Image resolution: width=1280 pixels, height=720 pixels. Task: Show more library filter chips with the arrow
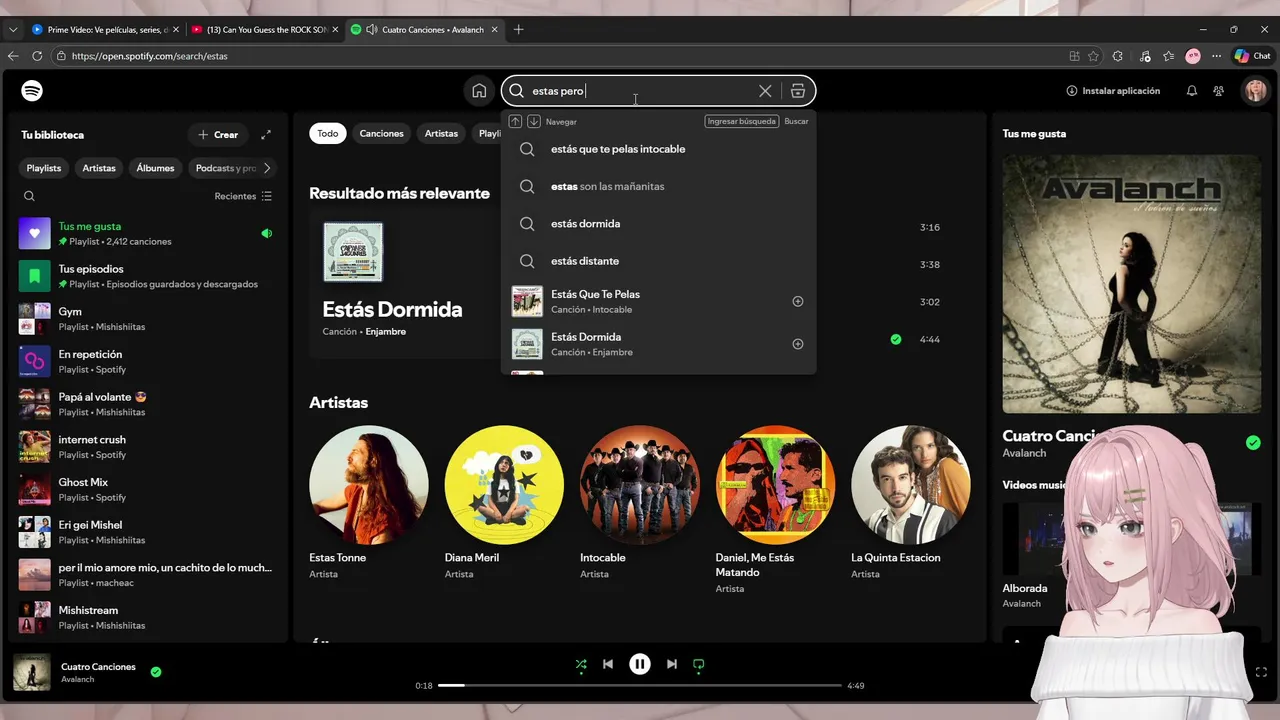pos(267,168)
